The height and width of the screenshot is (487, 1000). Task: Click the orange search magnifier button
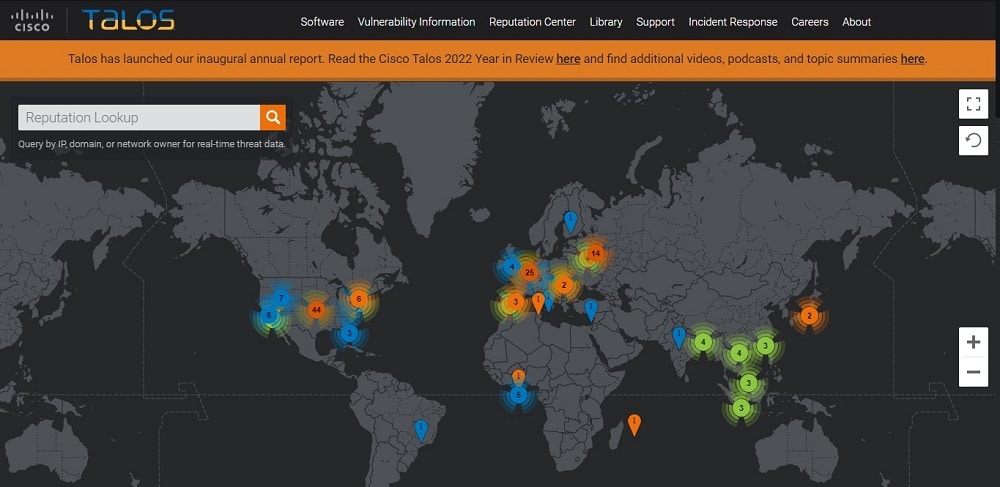pyautogui.click(x=273, y=117)
